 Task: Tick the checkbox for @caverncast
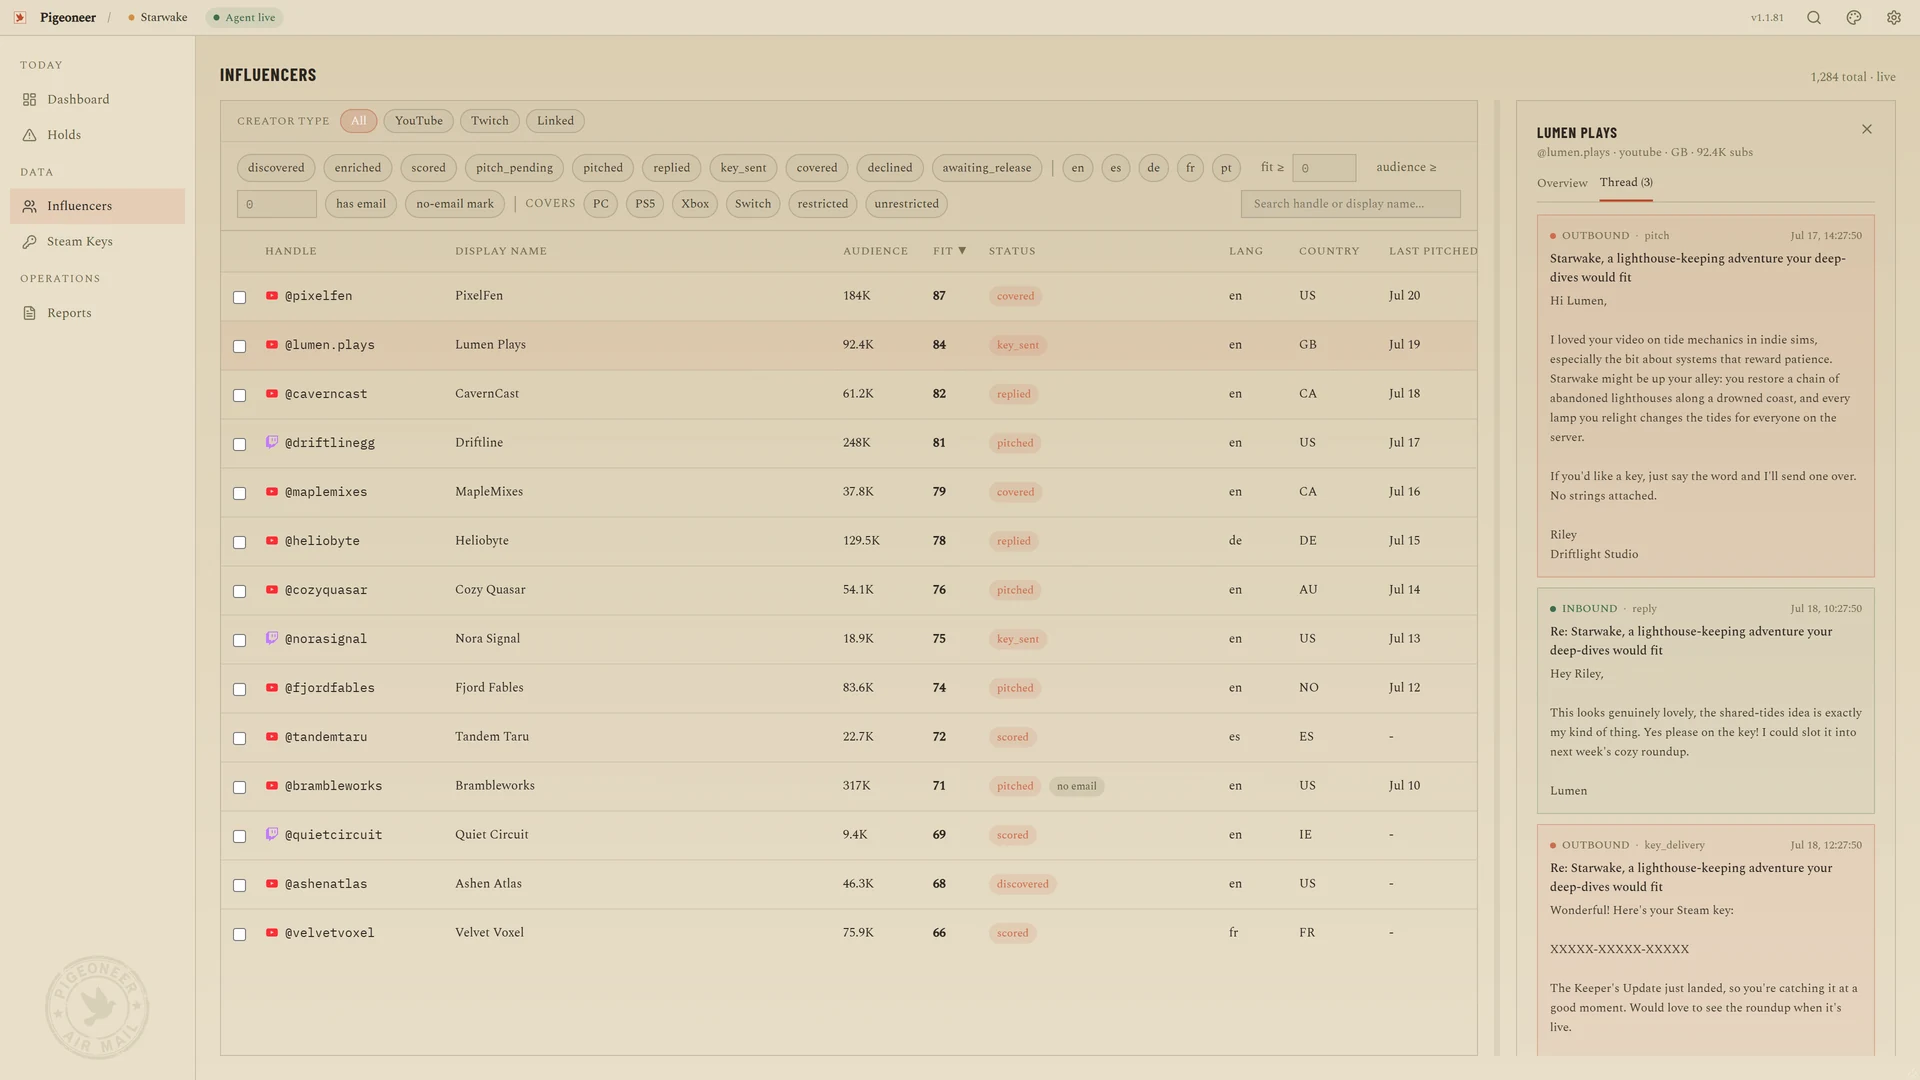(x=239, y=395)
